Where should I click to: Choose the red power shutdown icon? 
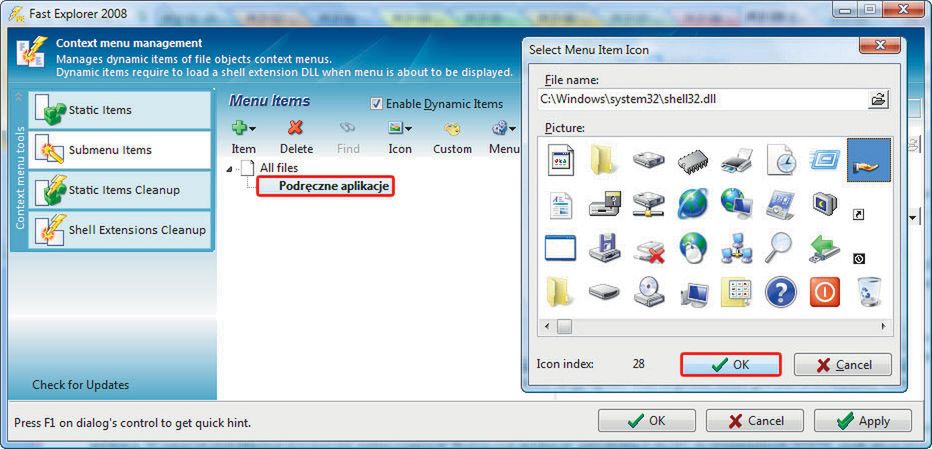point(825,292)
